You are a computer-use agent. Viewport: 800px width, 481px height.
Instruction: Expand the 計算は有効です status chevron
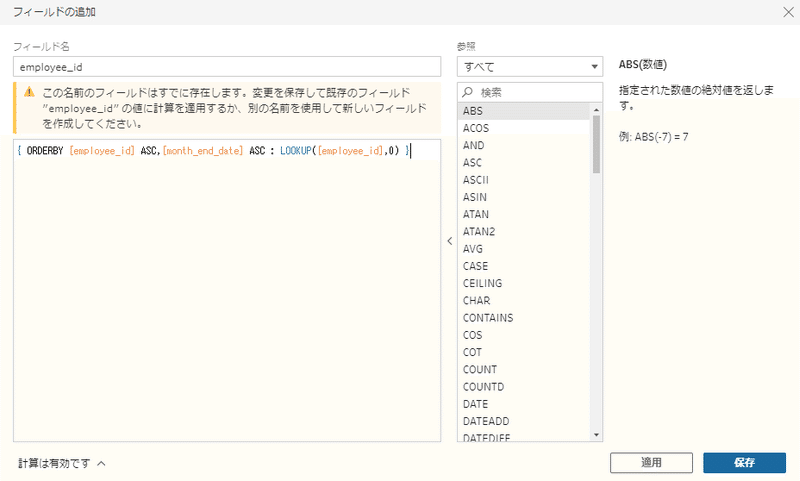101,464
